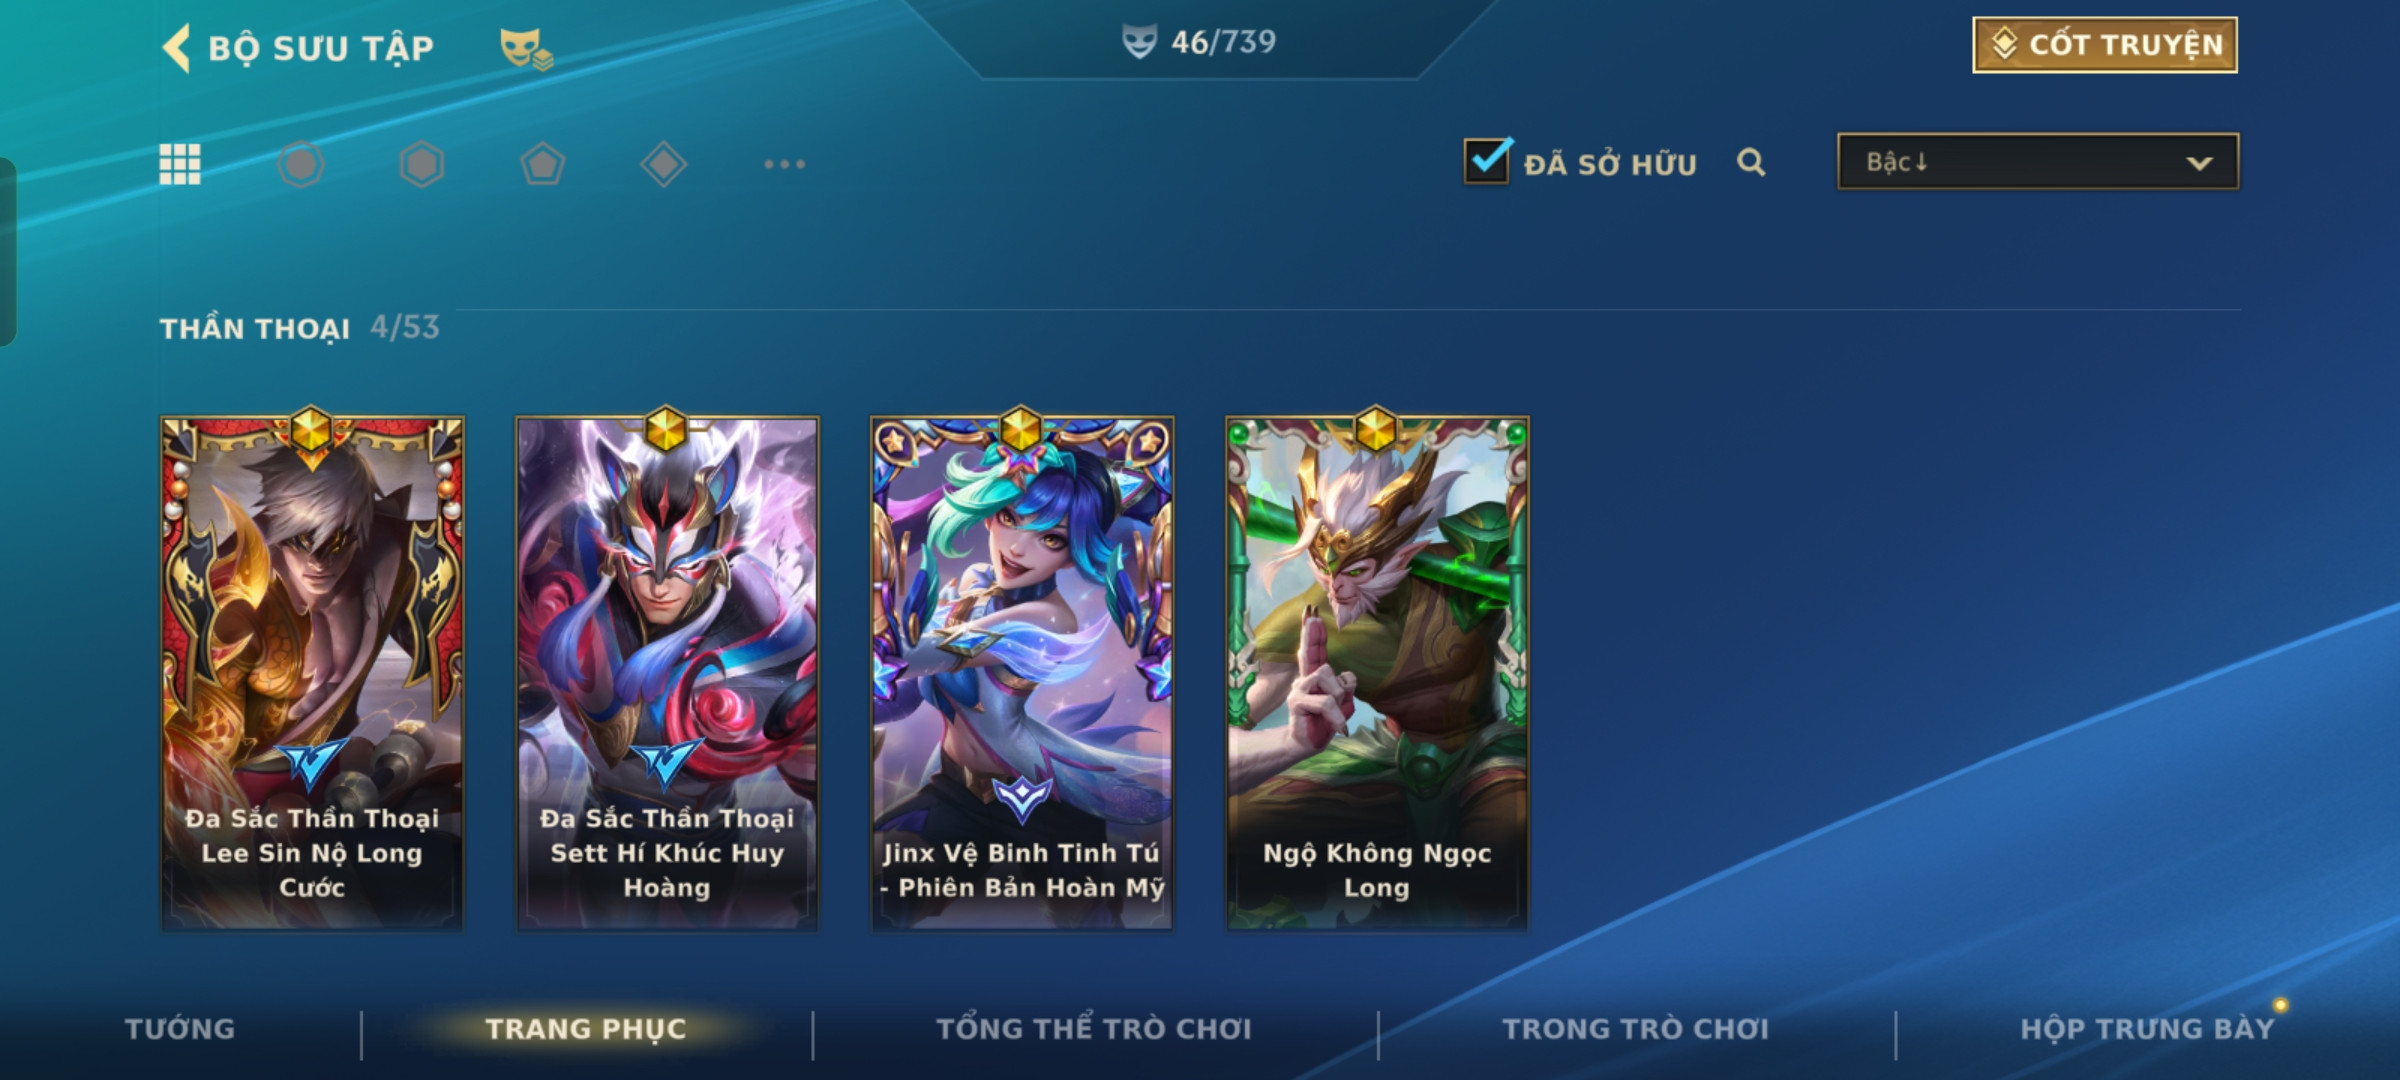Open more filters via three dots
Viewport: 2400px width, 1080px height.
point(785,164)
